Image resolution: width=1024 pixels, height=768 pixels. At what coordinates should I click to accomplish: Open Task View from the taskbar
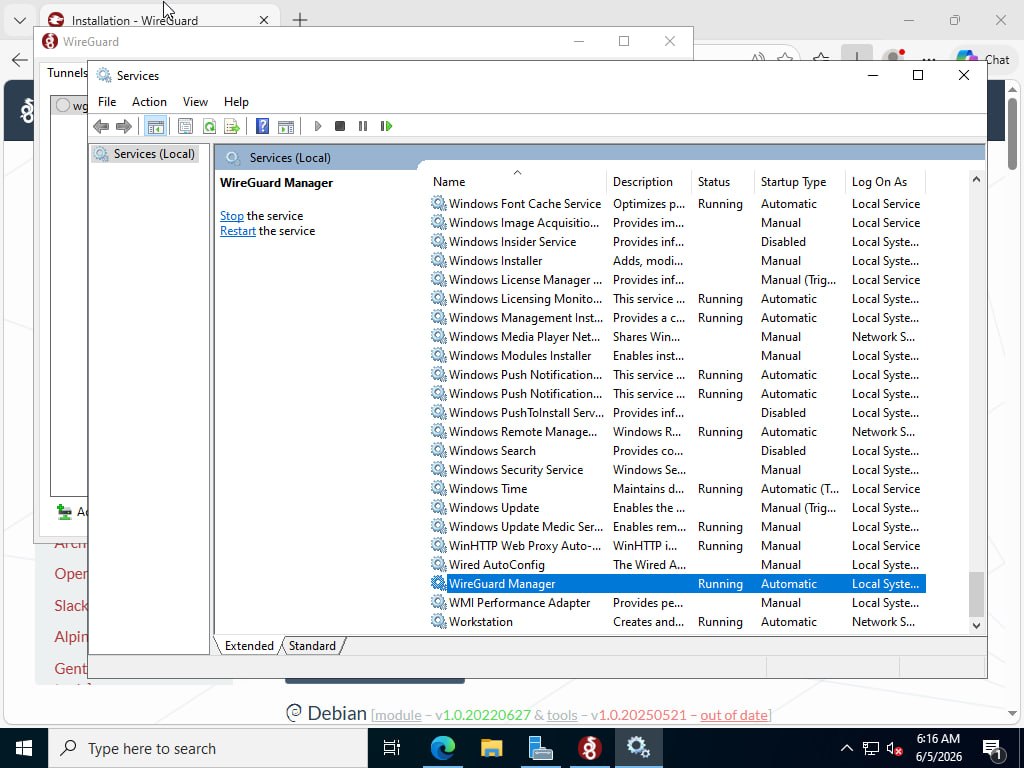(x=392, y=748)
